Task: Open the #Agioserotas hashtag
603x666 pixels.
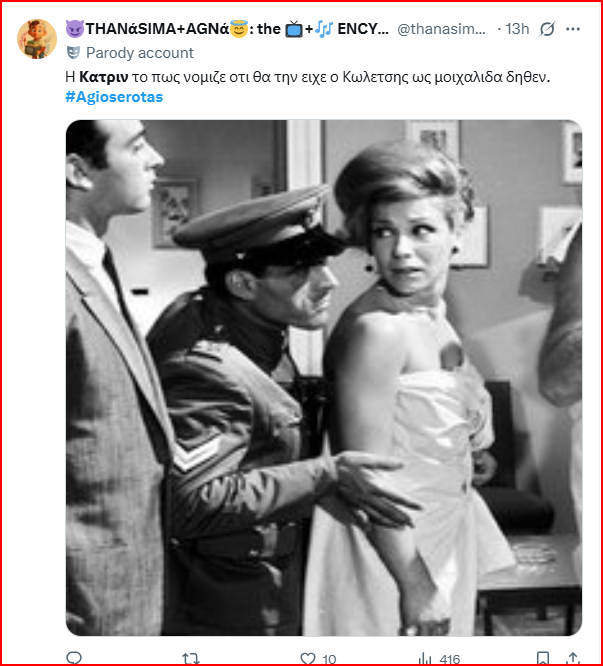Action: [x=114, y=97]
